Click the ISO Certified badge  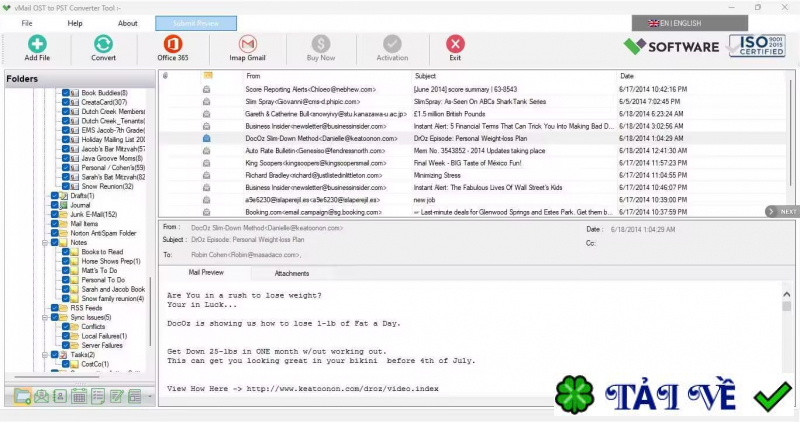(757, 46)
